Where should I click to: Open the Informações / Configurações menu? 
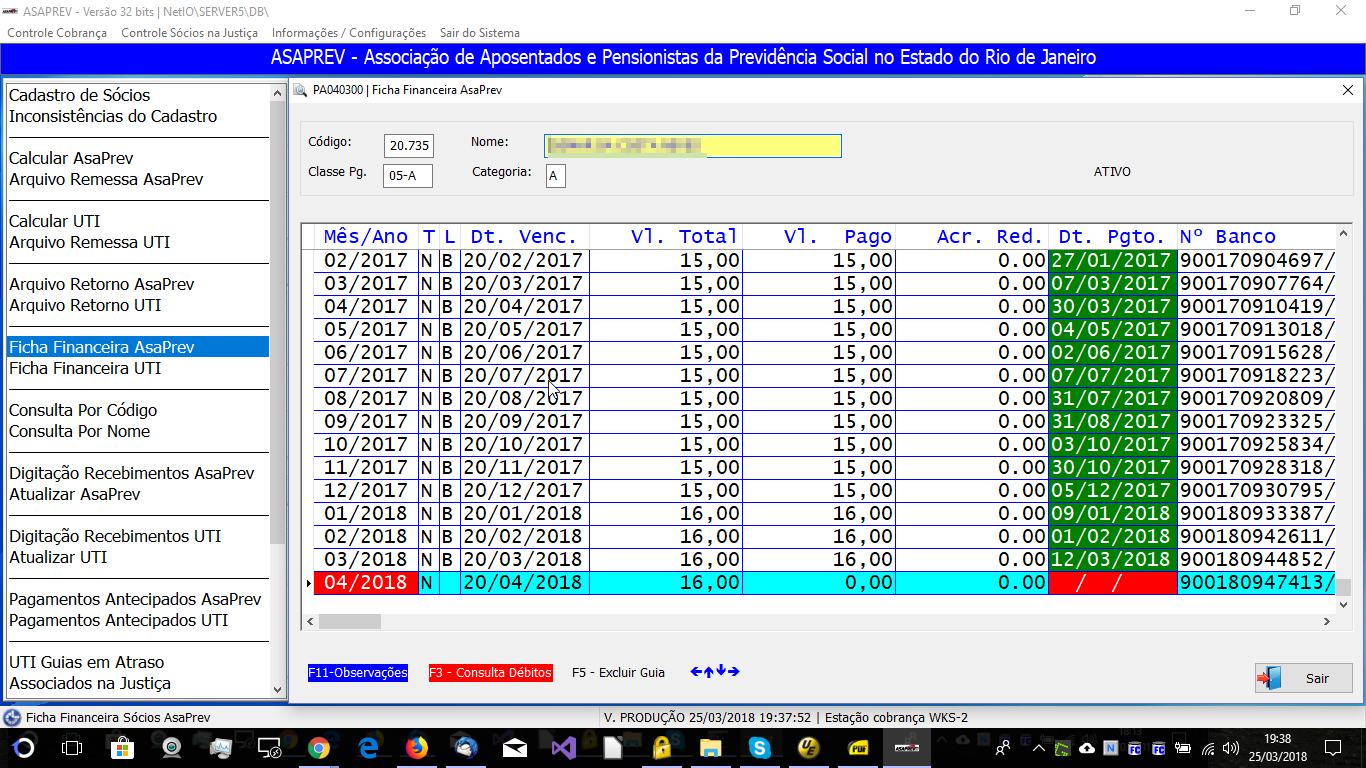(x=348, y=33)
